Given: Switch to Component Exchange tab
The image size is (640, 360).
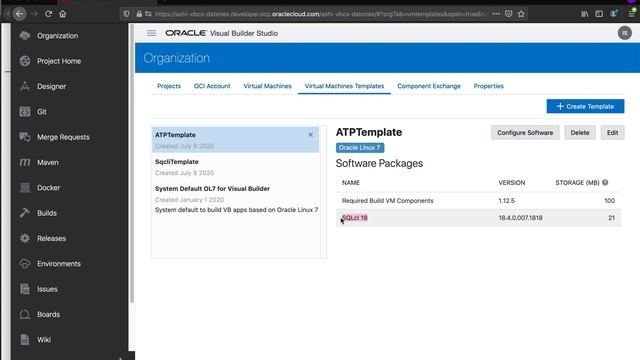Looking at the screenshot, I should point(429,86).
